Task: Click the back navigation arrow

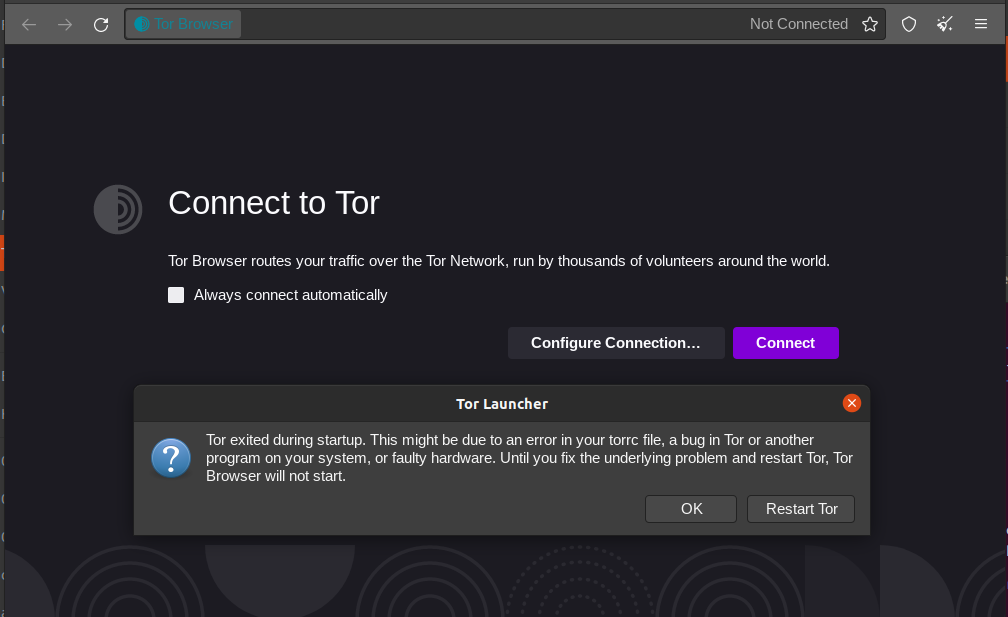Action: 29,24
